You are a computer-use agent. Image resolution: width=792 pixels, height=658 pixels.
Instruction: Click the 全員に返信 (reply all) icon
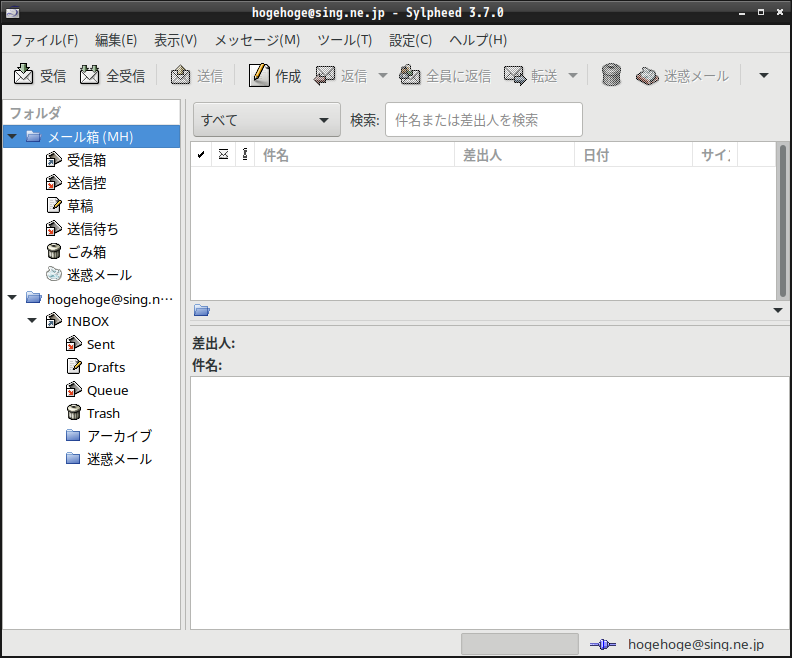click(x=409, y=75)
